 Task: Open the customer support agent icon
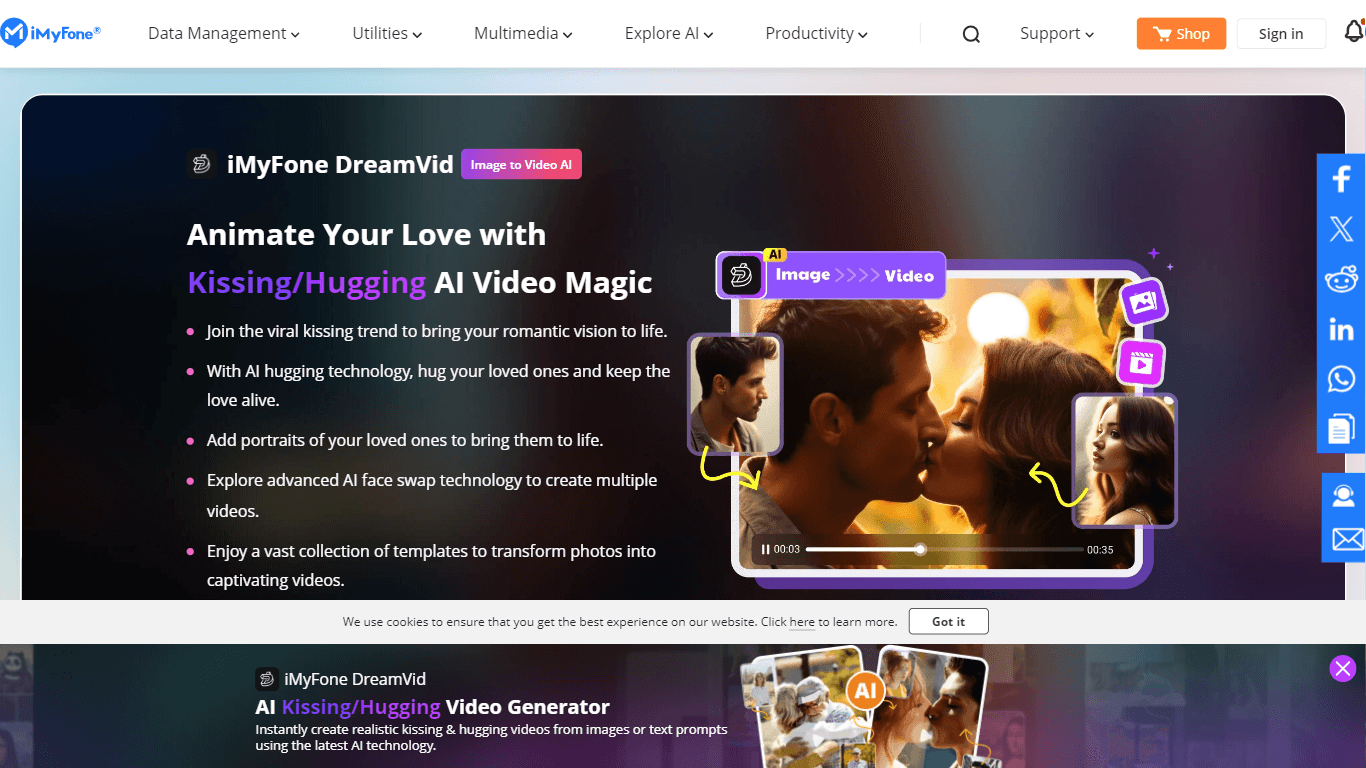tap(1343, 495)
